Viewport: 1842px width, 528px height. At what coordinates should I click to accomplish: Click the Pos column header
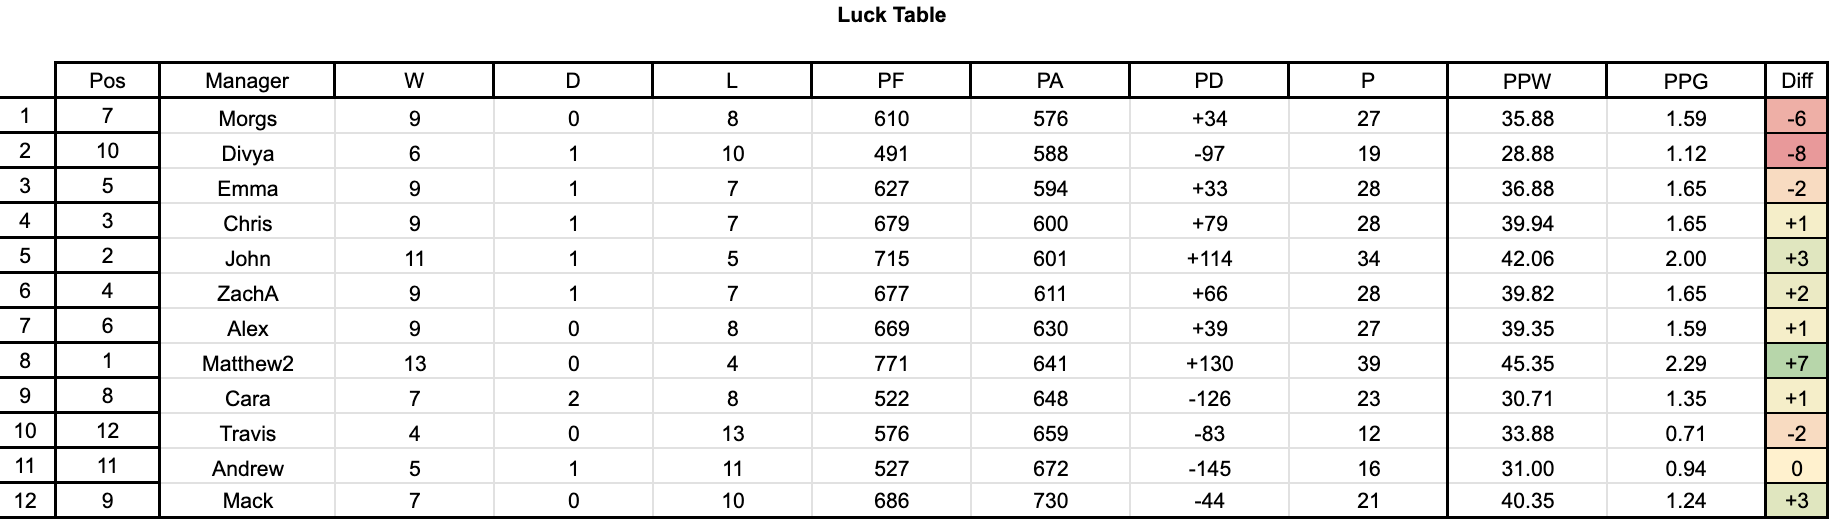click(107, 81)
